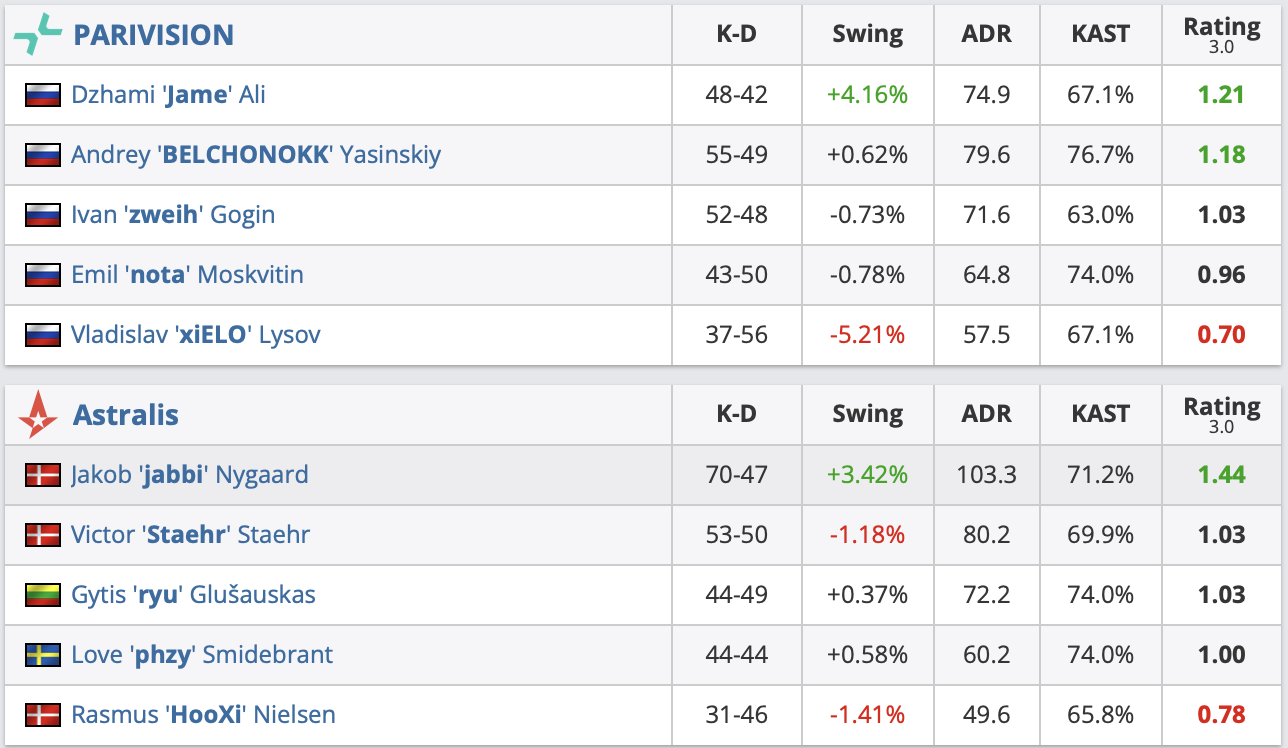Click the Swedish flag beside phzy
Viewport: 1288px width, 748px height.
point(43,655)
